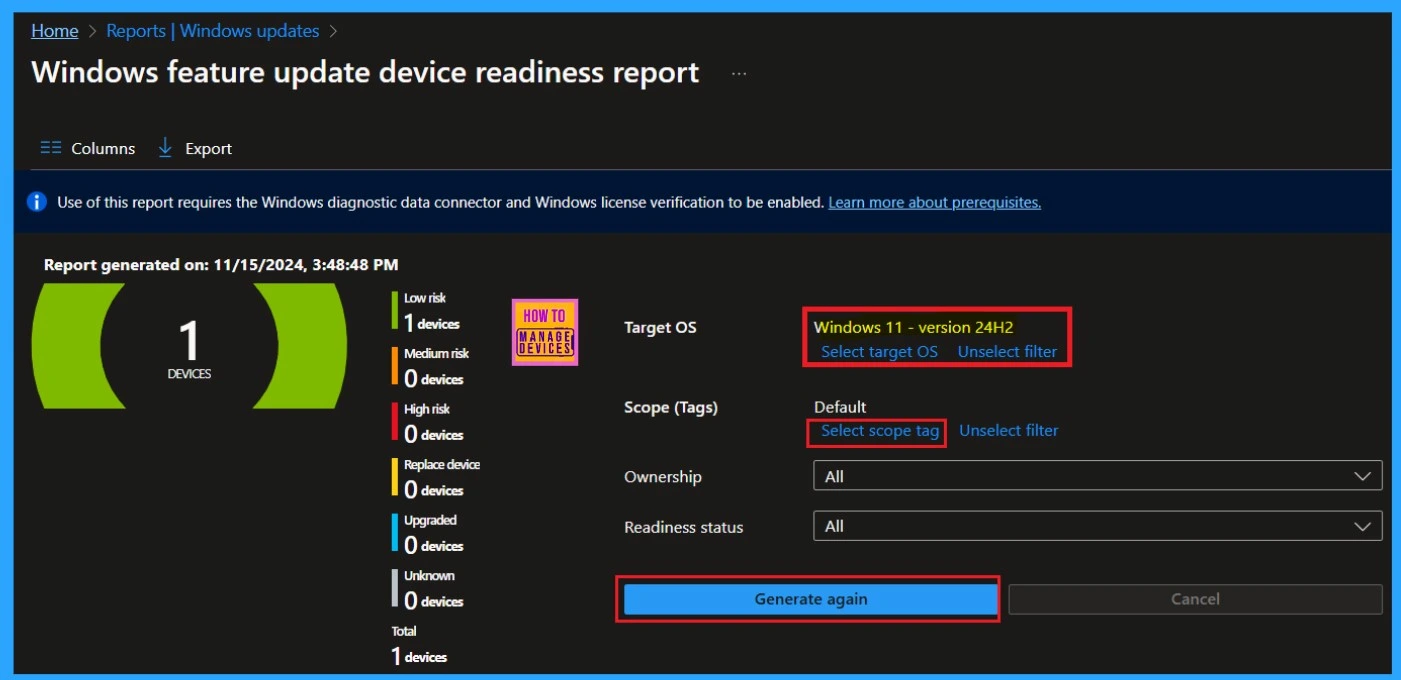Open the Columns chooser
Screen dimensions: 1401x680
(x=87, y=148)
